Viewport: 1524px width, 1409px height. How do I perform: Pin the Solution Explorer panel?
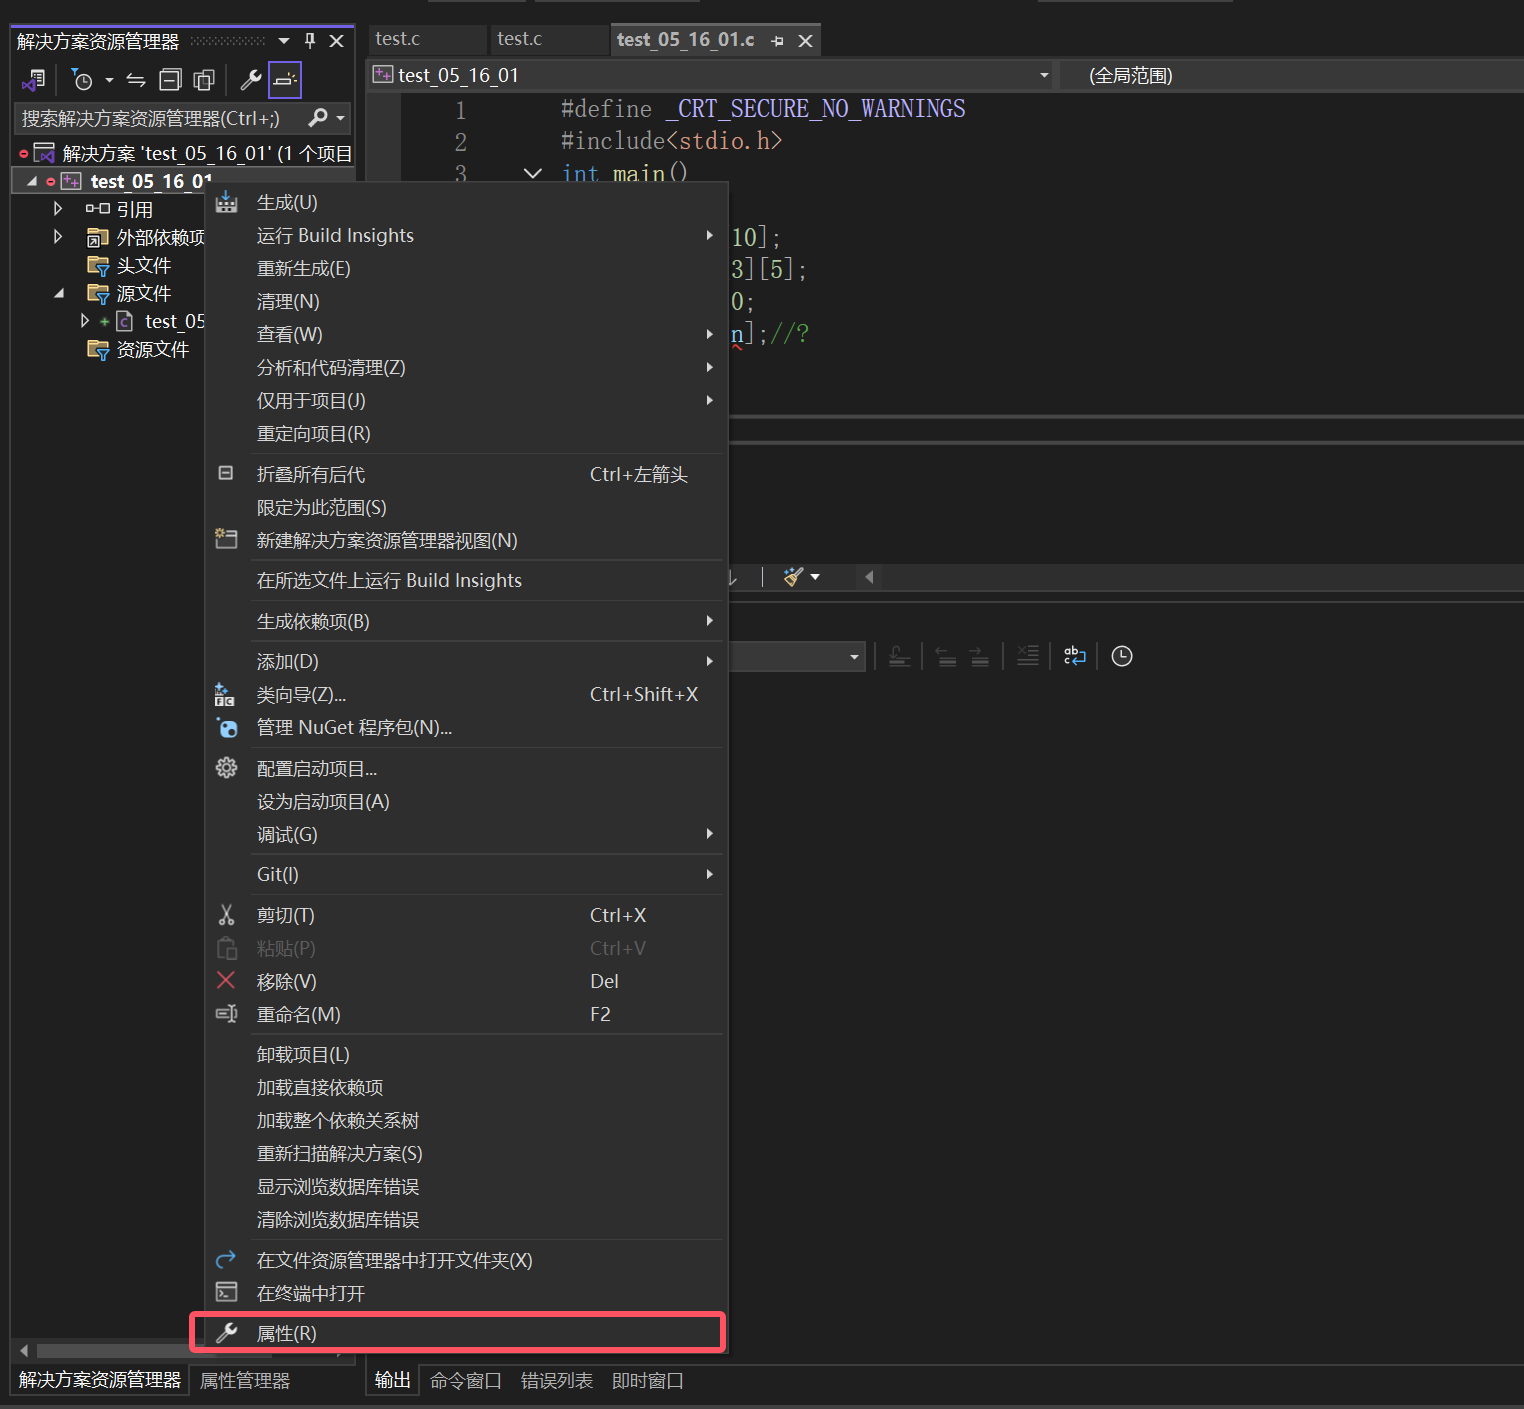tap(310, 41)
